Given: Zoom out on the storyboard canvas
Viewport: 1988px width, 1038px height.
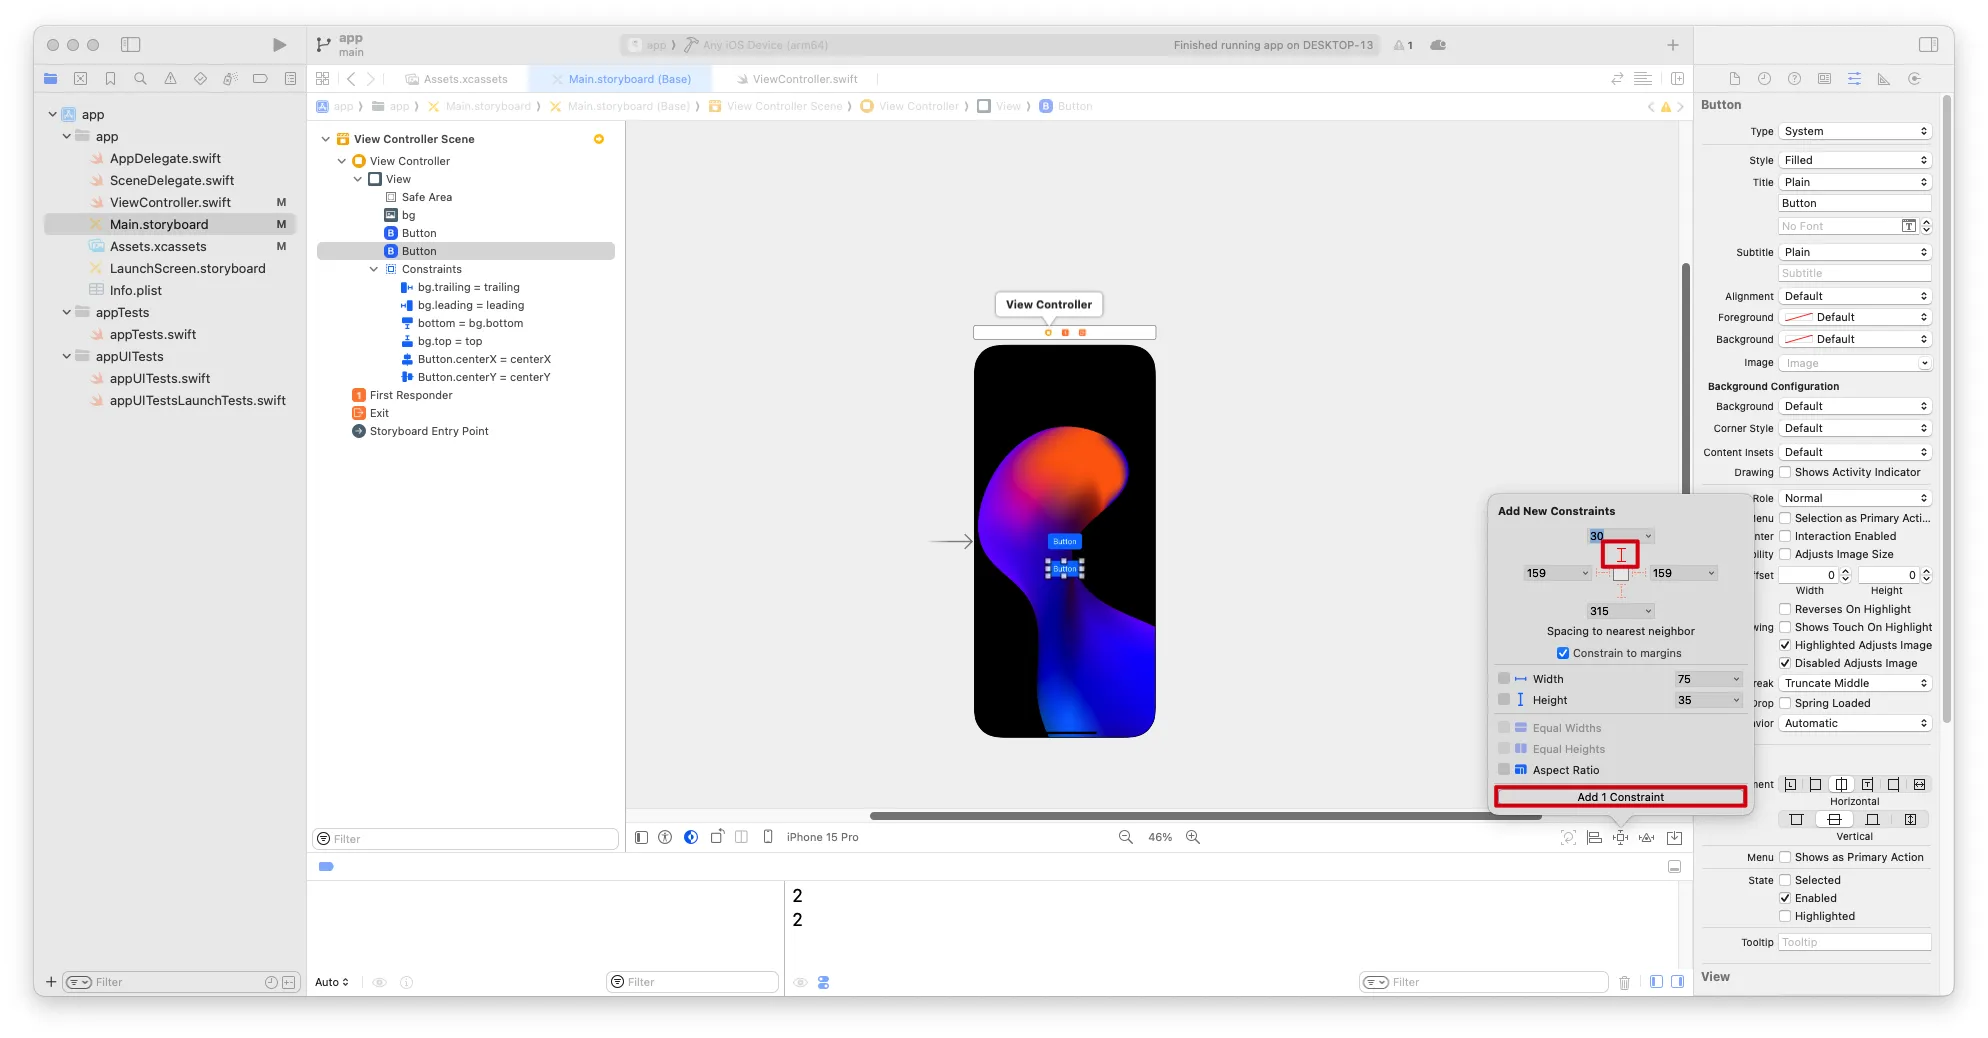Looking at the screenshot, I should 1126,838.
